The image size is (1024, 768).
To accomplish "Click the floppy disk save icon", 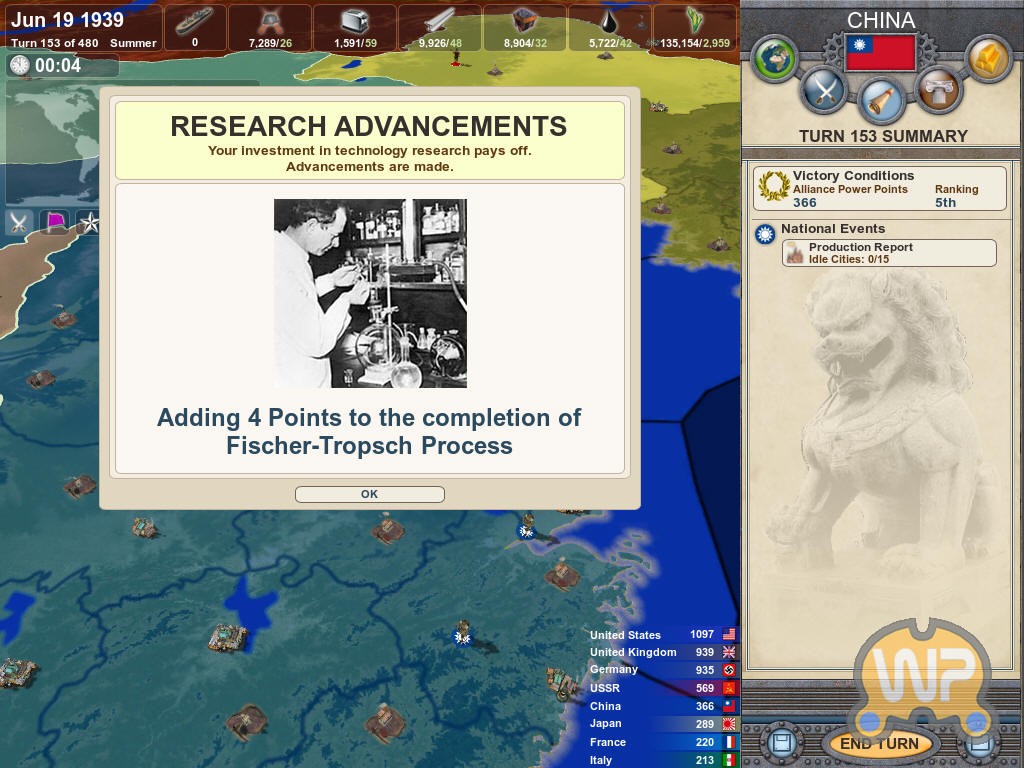I will coord(782,744).
